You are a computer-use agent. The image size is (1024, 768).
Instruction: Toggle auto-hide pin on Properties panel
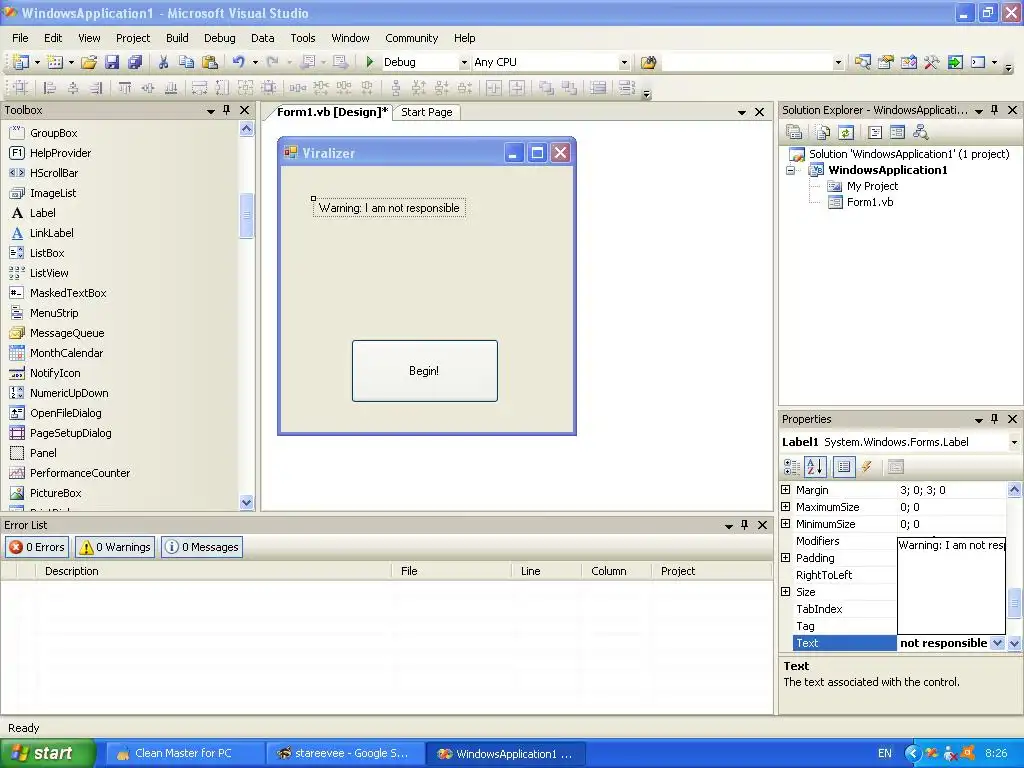[995, 419]
